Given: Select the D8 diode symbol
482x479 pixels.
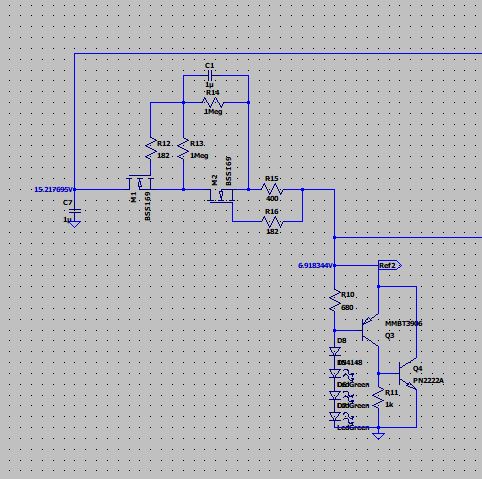Looking at the screenshot, I should [335, 351].
